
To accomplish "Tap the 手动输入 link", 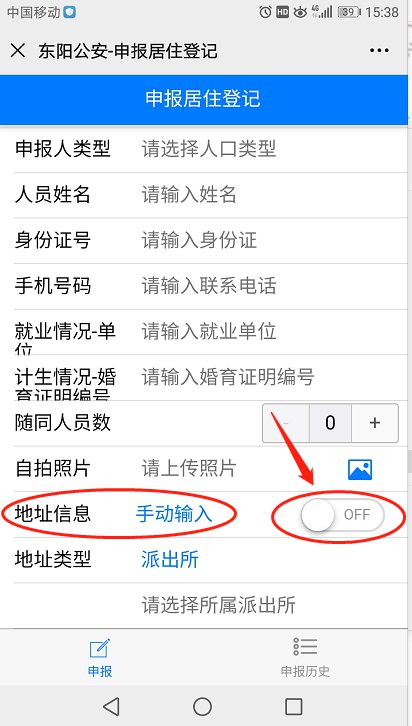I will click(x=174, y=514).
